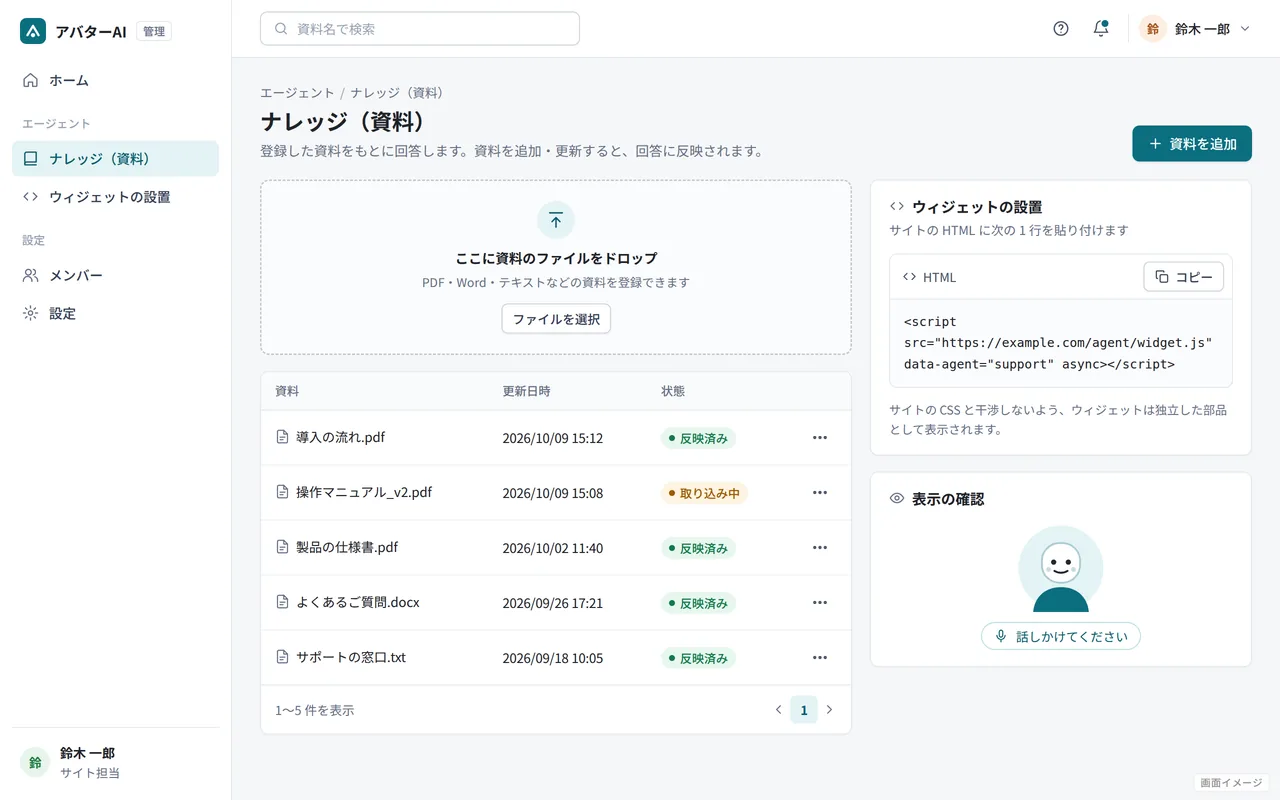The height and width of the screenshot is (800, 1280).
Task: Open more options for 製品の仕様書.pdf
Action: pyautogui.click(x=820, y=548)
